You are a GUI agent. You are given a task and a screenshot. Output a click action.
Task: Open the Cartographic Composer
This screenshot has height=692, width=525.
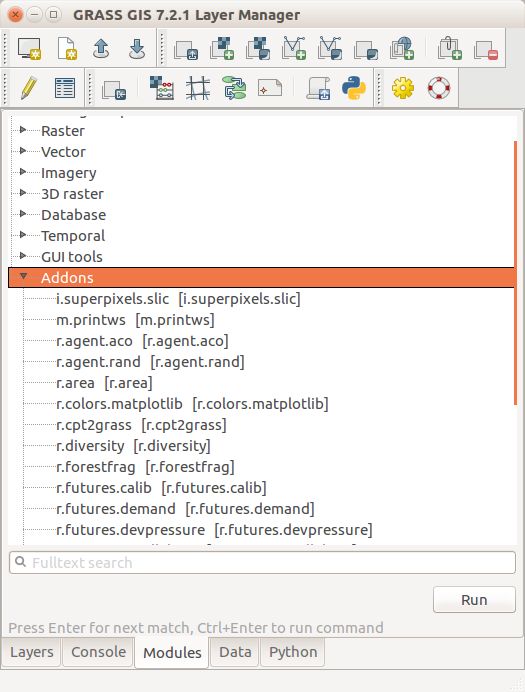click(x=270, y=87)
